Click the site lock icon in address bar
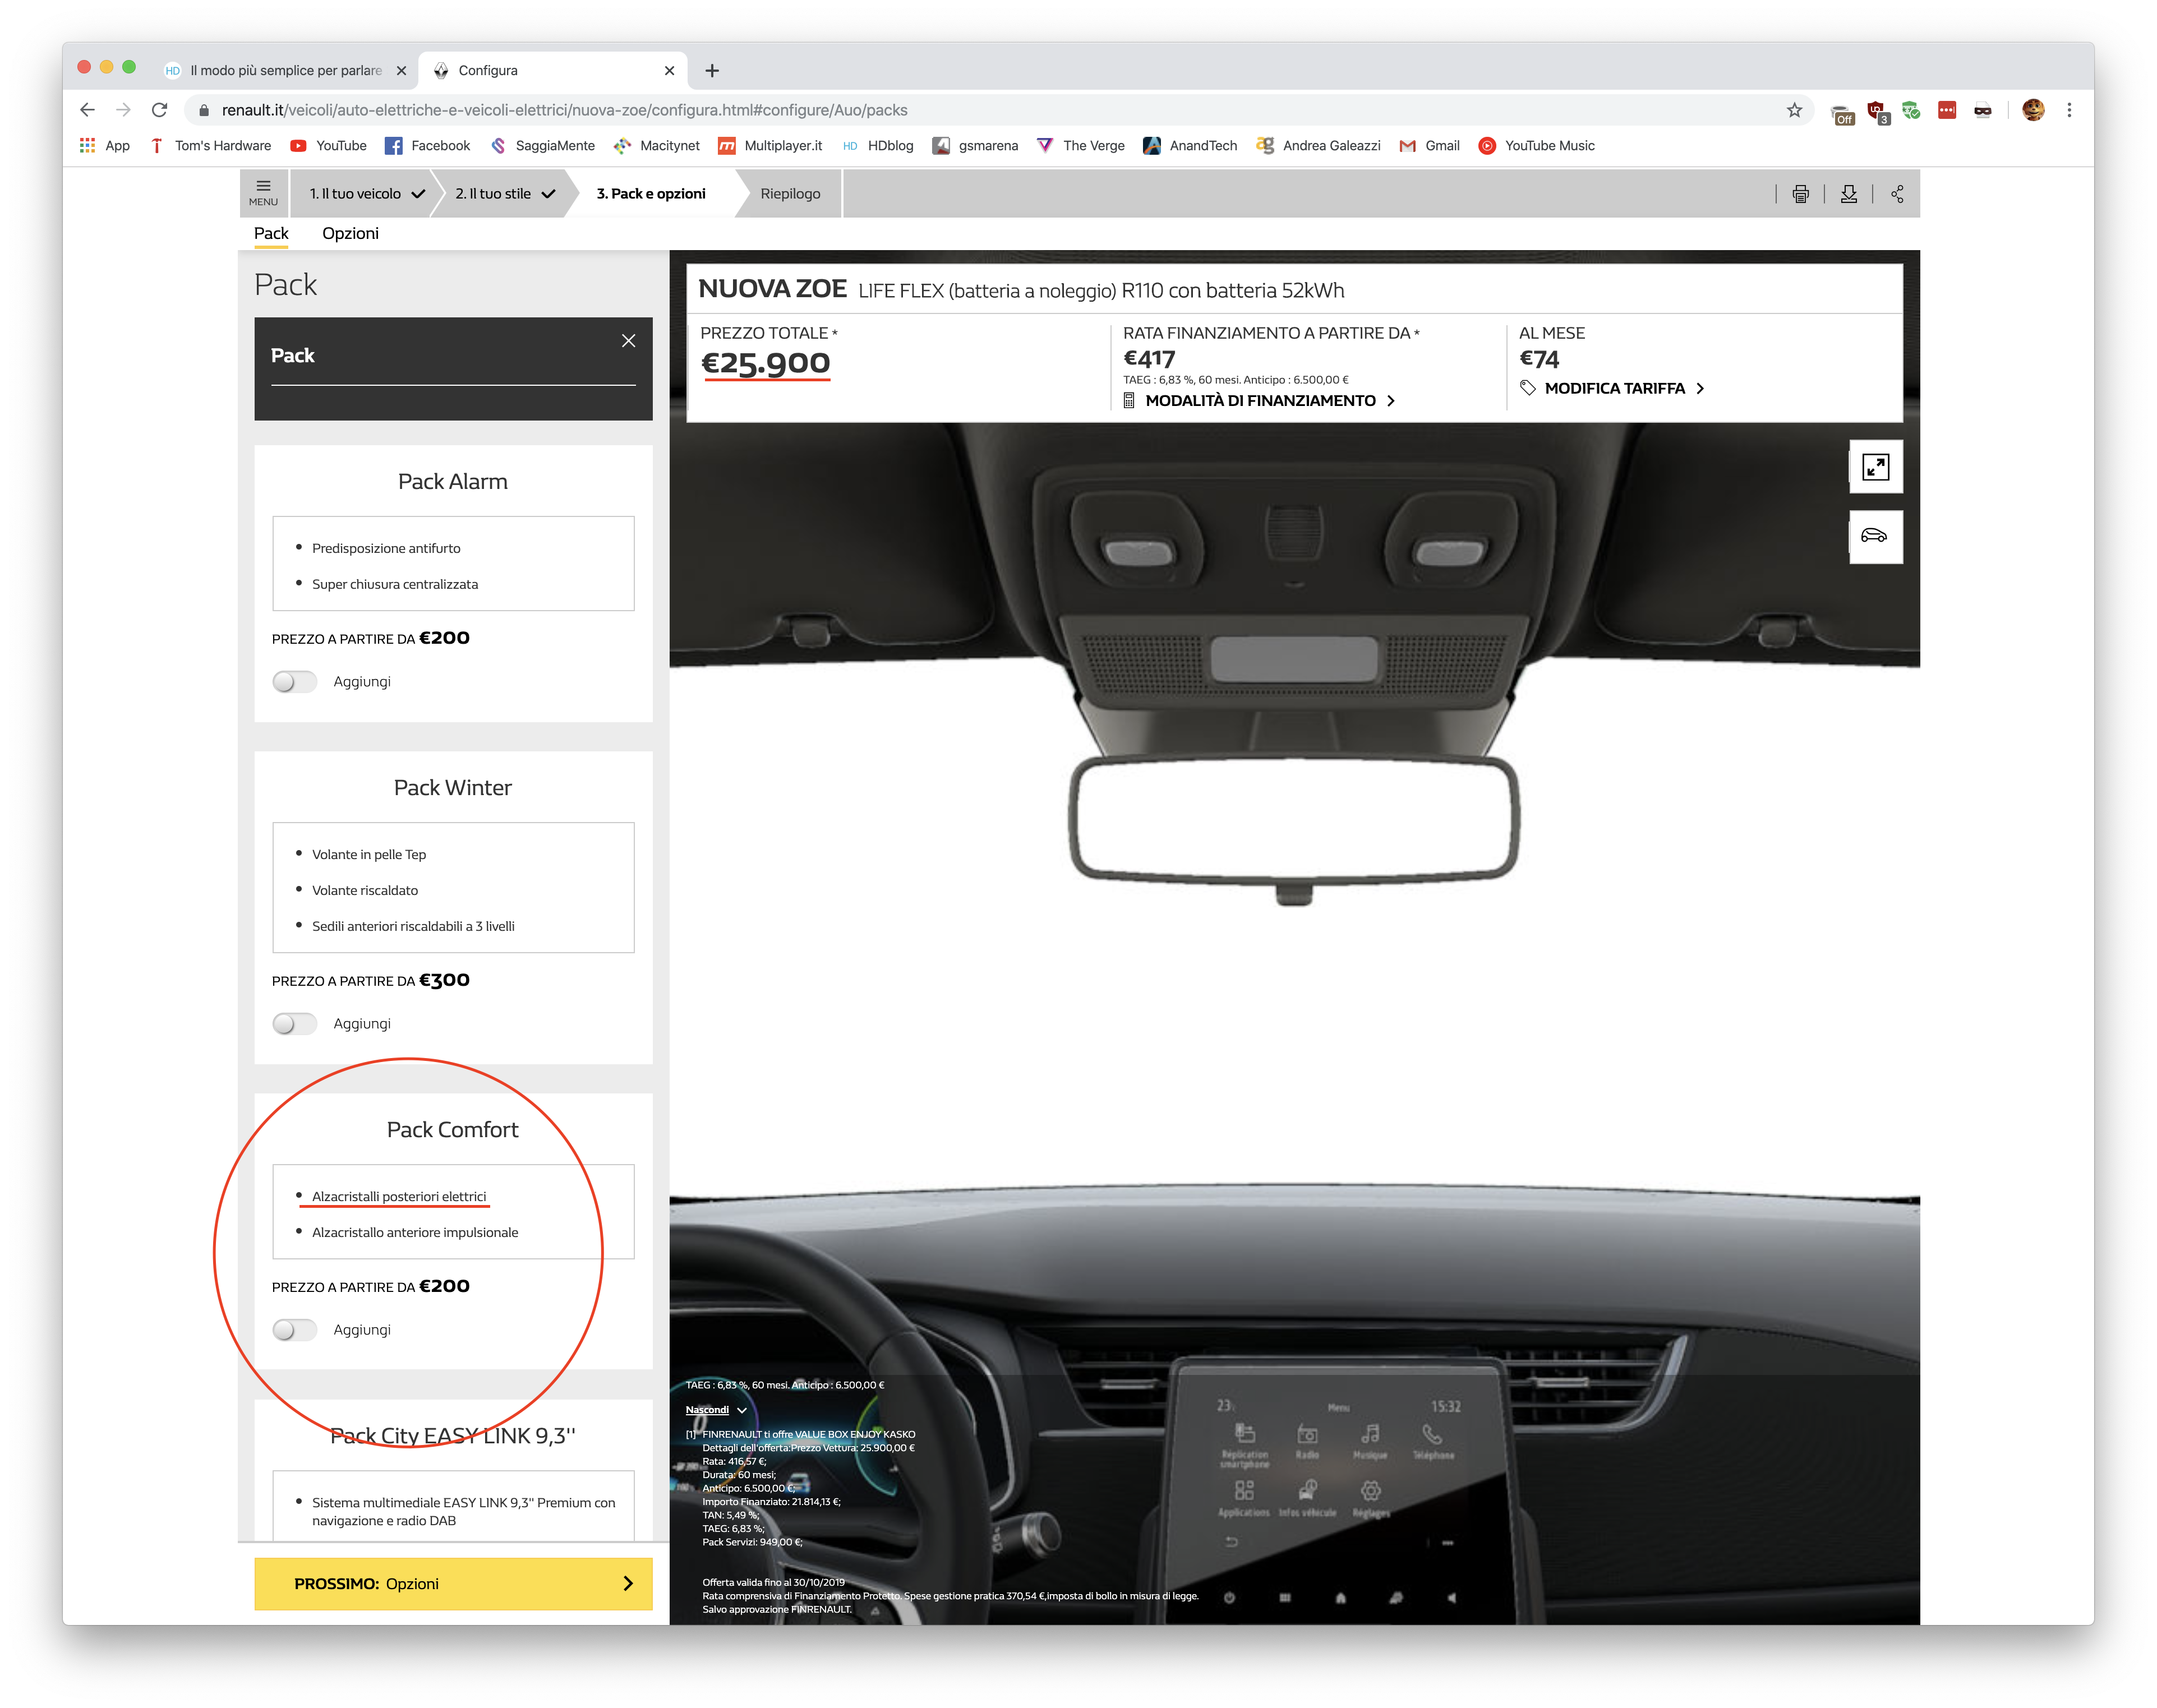Viewport: 2157px width, 1708px height. pos(204,110)
